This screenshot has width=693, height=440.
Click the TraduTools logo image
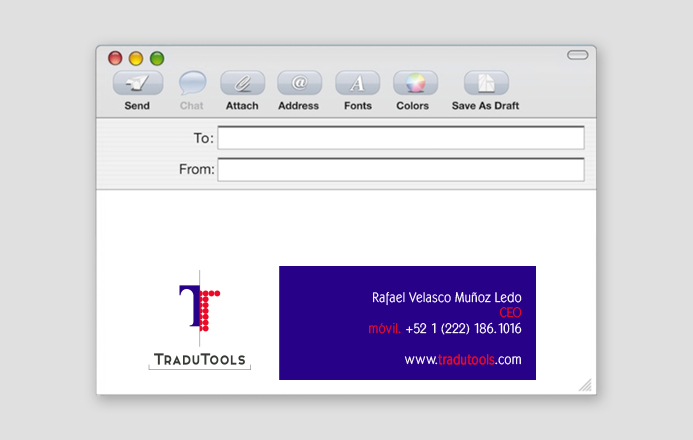click(x=199, y=320)
